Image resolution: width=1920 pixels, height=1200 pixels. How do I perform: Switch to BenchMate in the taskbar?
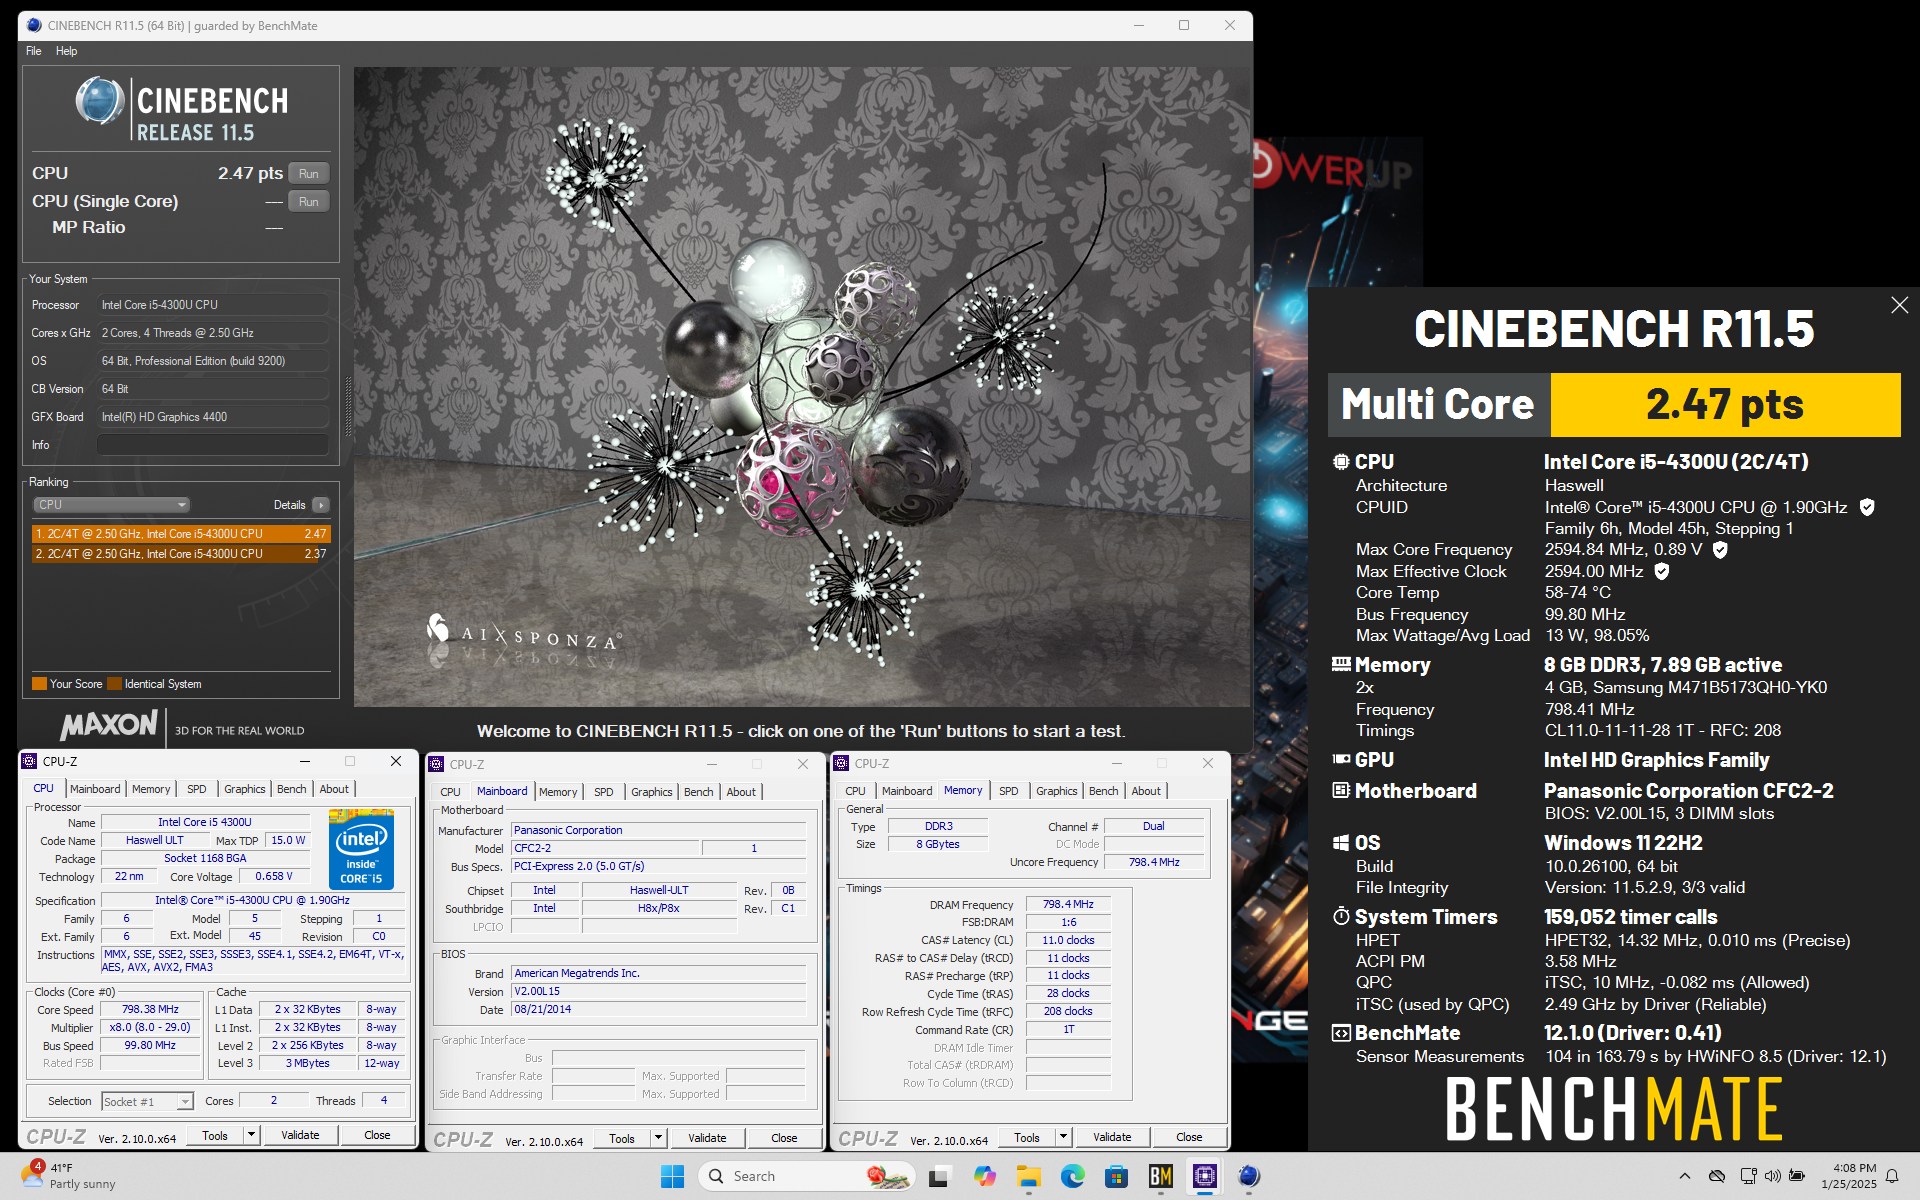(1160, 1176)
